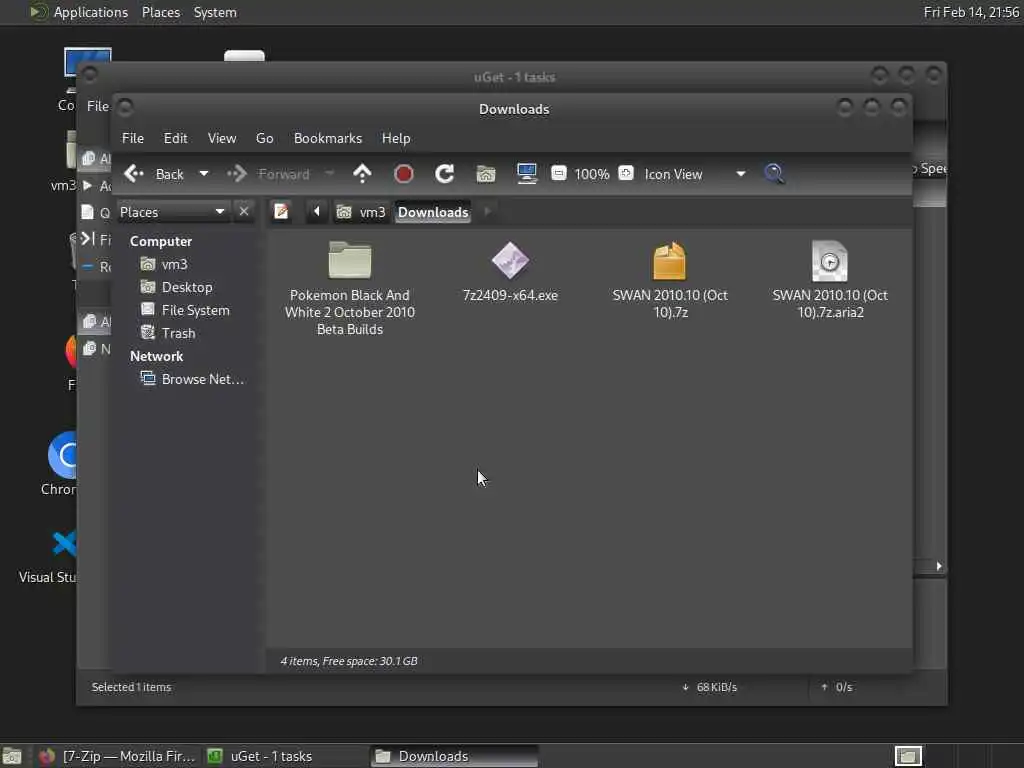Viewport: 1024px width, 768px height.
Task: Toggle the text location entry pencil icon
Action: (281, 212)
